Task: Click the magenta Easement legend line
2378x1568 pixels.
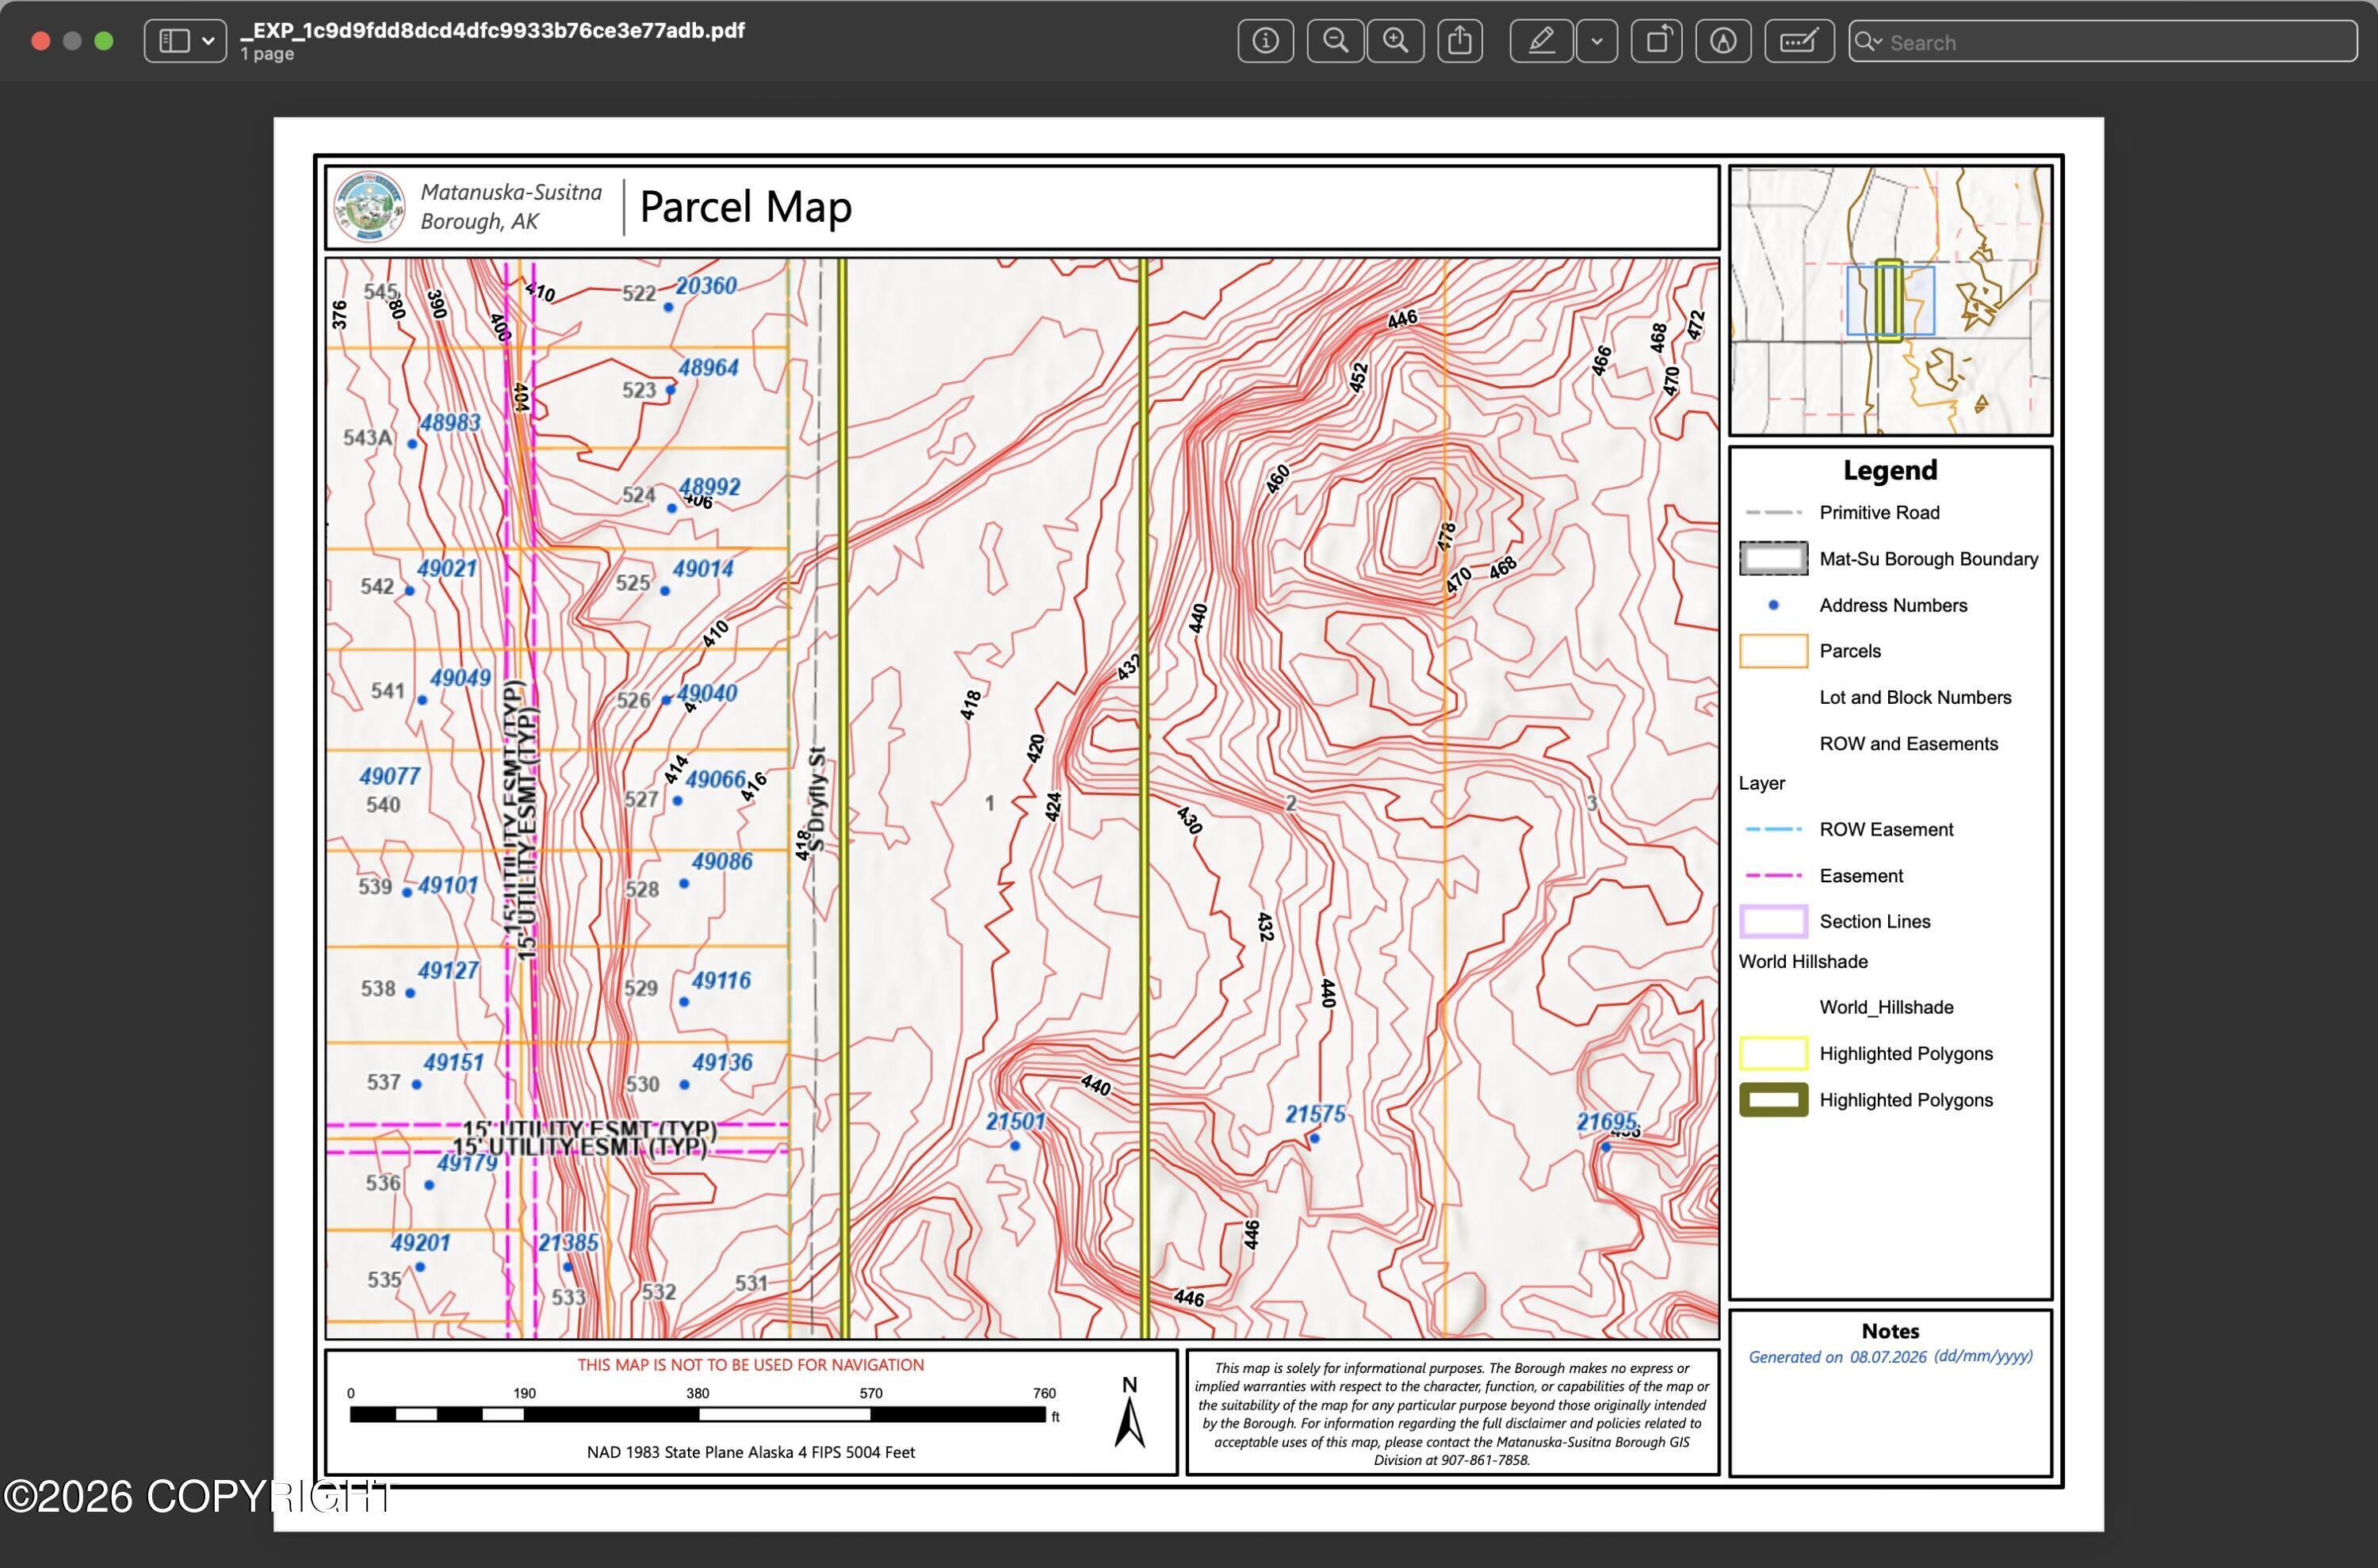Action: (1773, 875)
